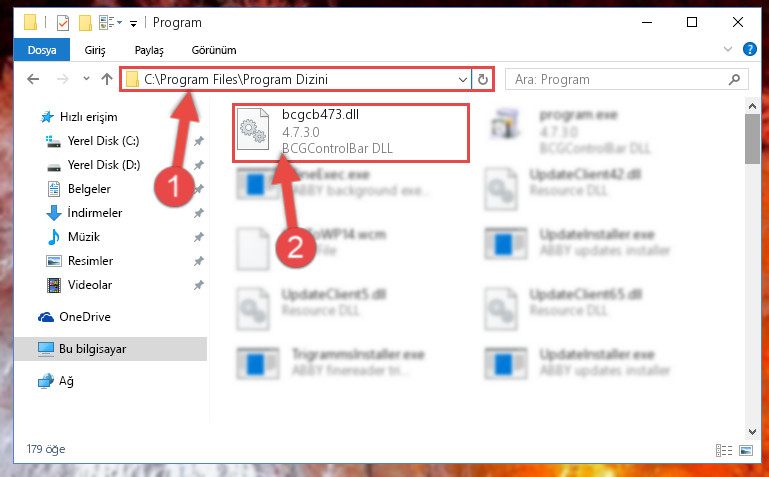Screen dimensions: 769x477
Task: Click the Back navigation arrow
Action: 33,79
